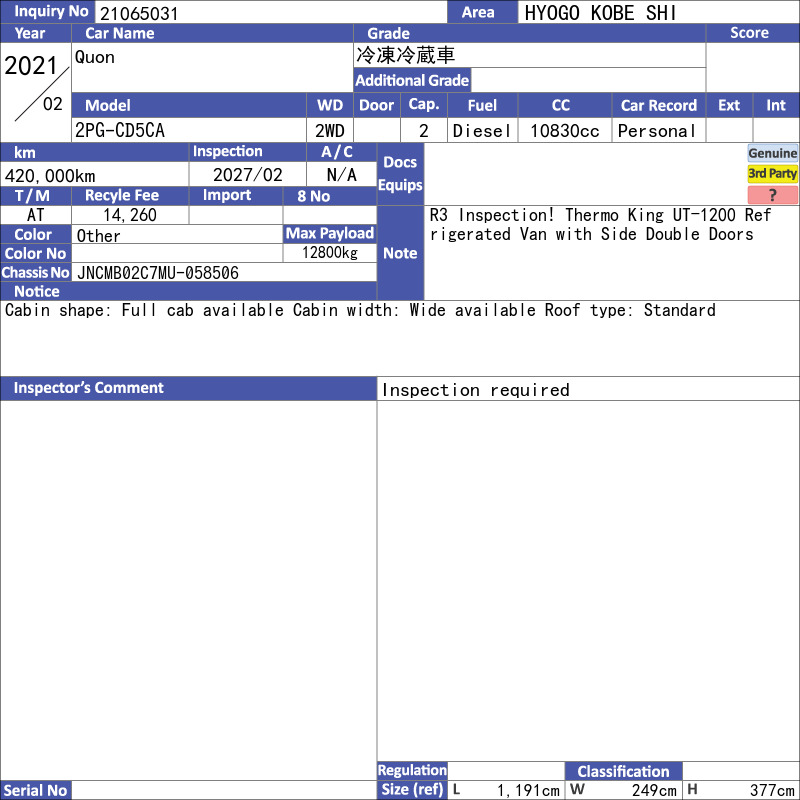Click the Chassis No label
The image size is (800, 800).
(x=36, y=272)
